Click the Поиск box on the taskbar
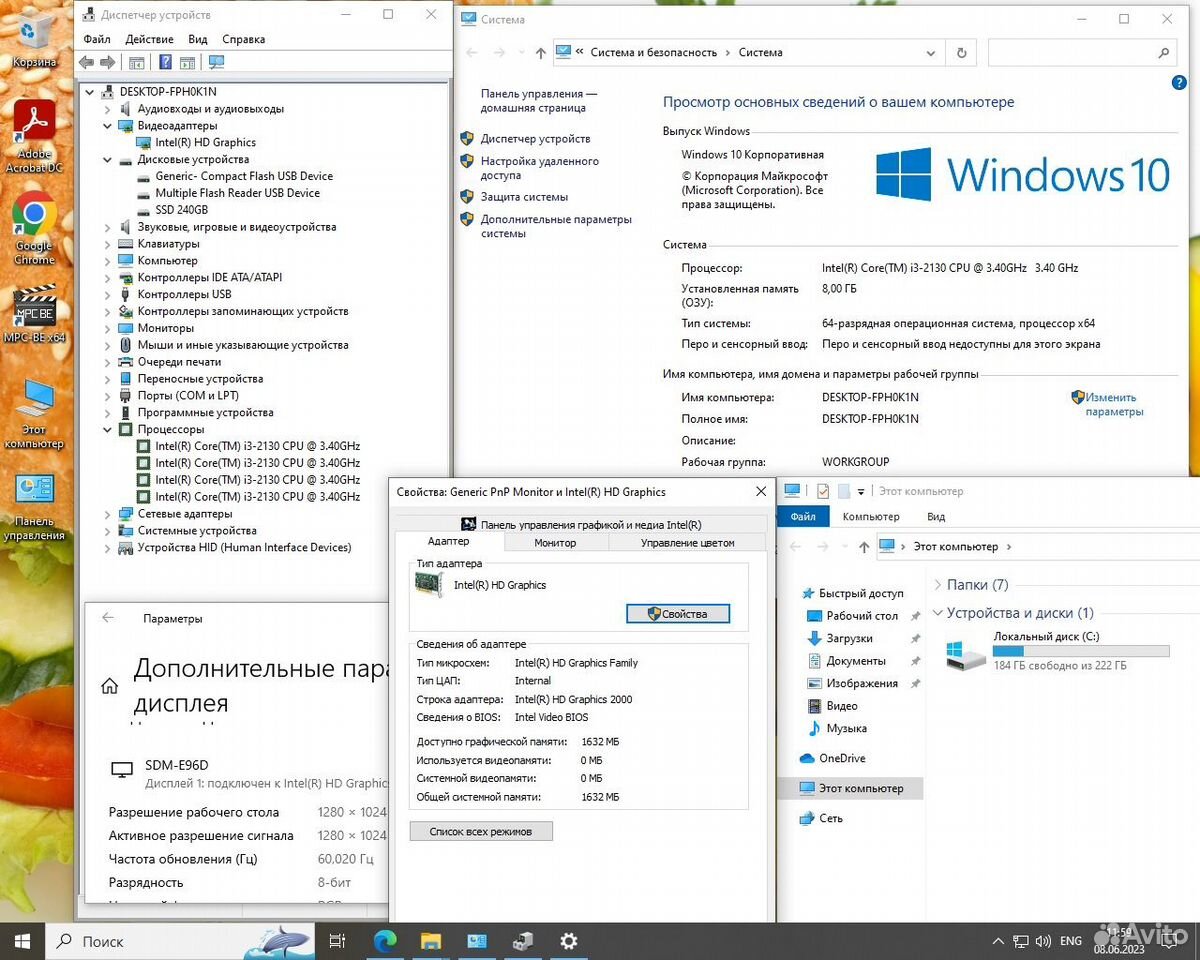 coord(180,941)
